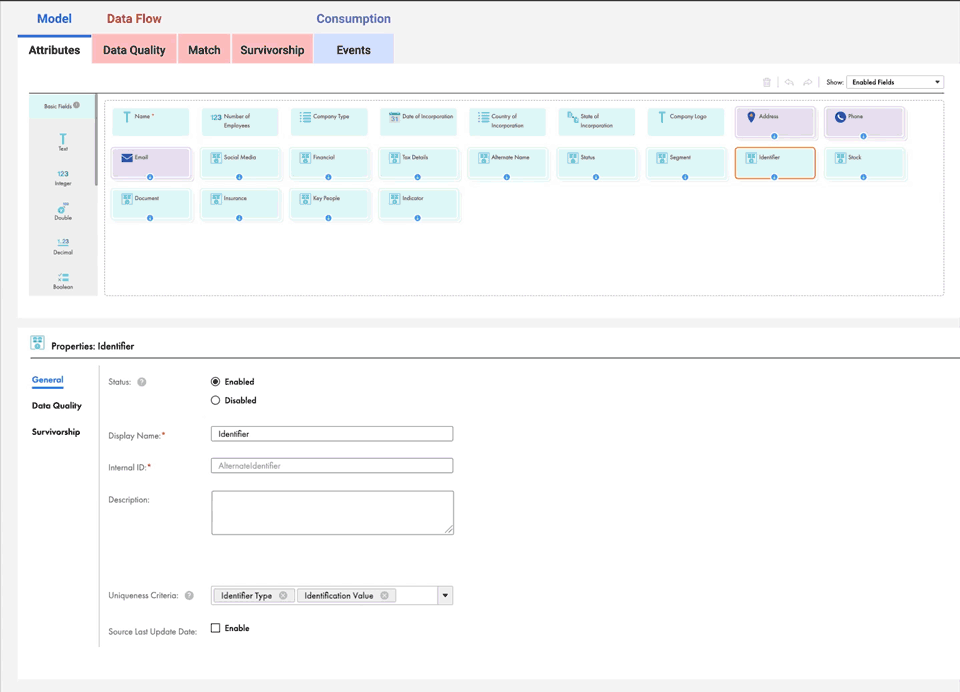960x692 pixels.
Task: Check the Source Last Update Date Enable box
Action: (215, 628)
